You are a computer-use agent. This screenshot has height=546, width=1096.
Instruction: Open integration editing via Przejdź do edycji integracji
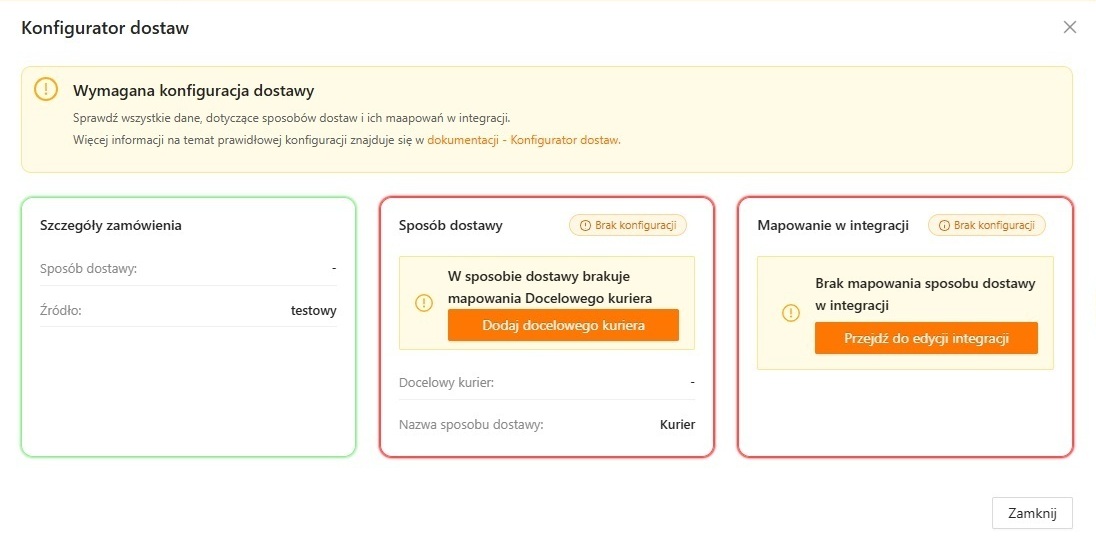tap(926, 338)
